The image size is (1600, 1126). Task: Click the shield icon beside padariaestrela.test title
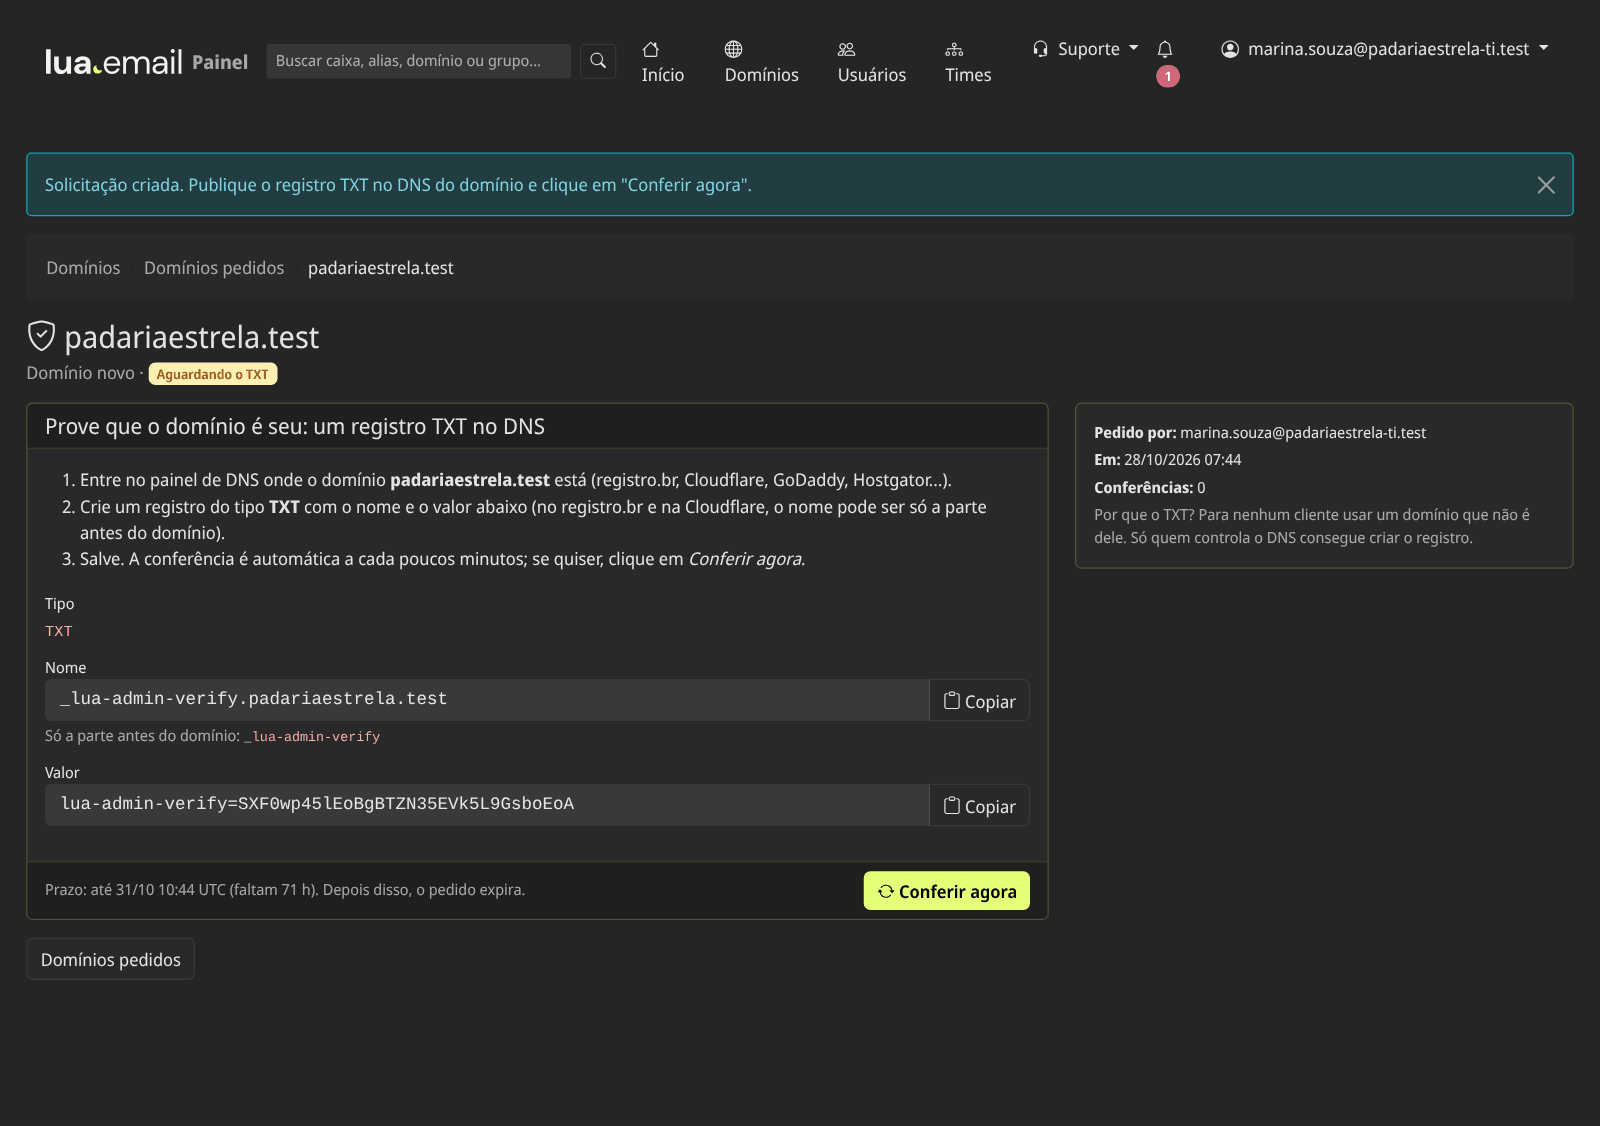(41, 336)
